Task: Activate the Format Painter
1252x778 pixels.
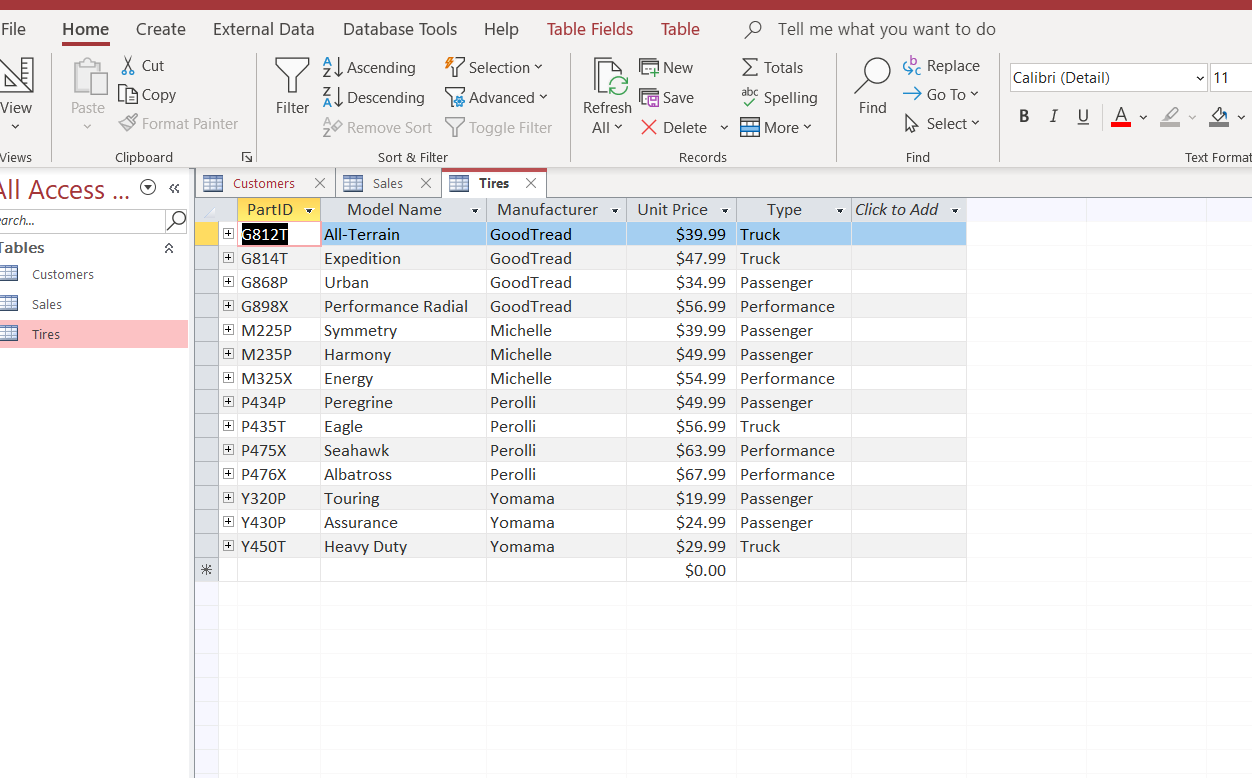Action: pyautogui.click(x=179, y=123)
